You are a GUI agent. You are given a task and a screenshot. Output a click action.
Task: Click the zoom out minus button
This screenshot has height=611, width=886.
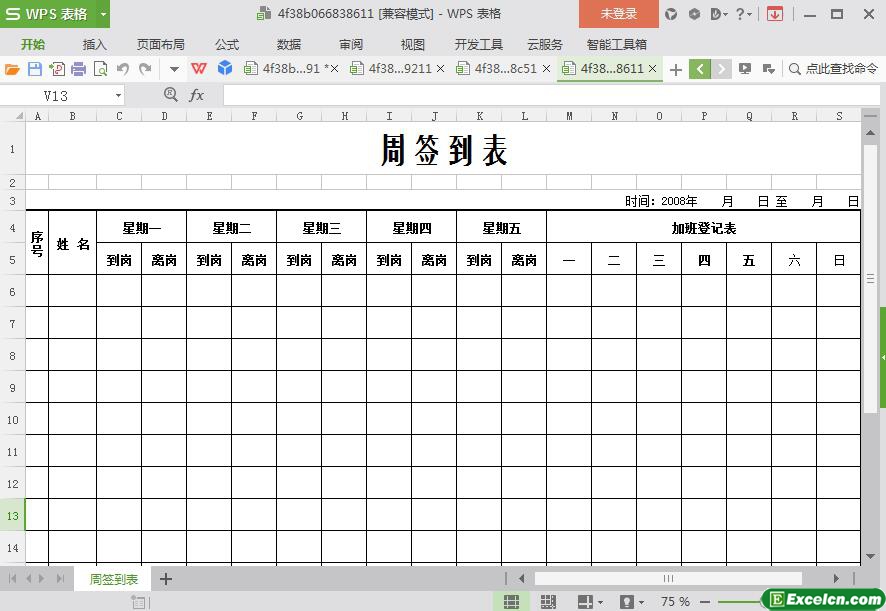coord(705,601)
